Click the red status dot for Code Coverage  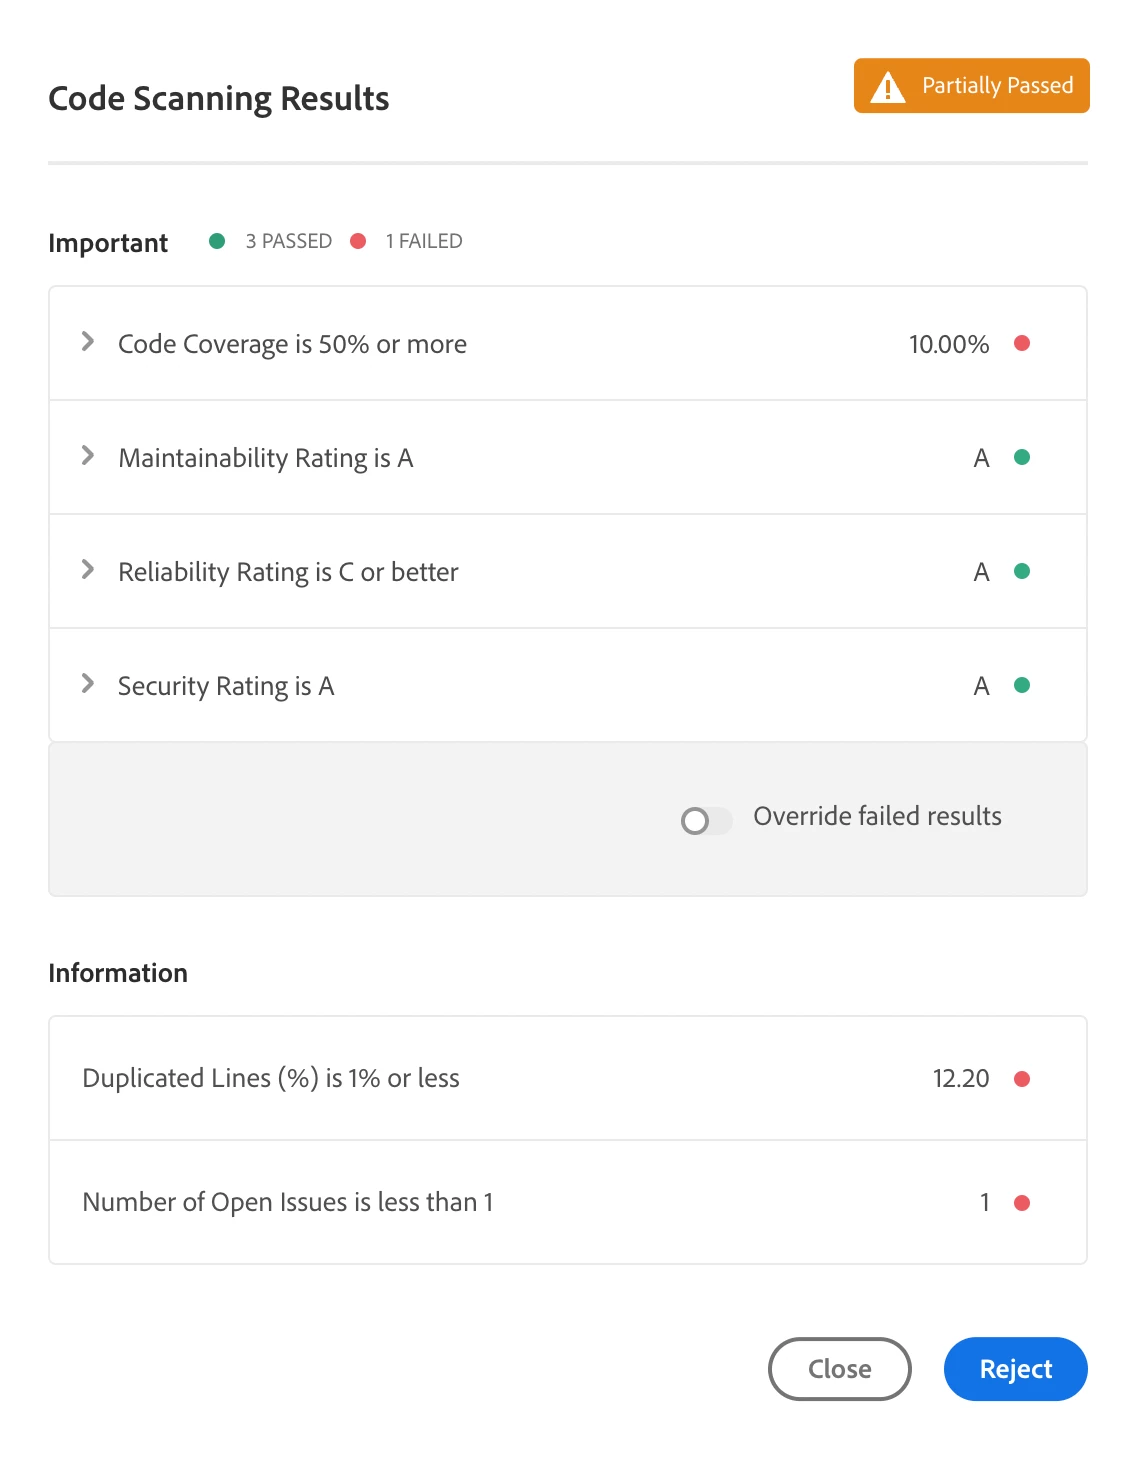pos(1022,343)
